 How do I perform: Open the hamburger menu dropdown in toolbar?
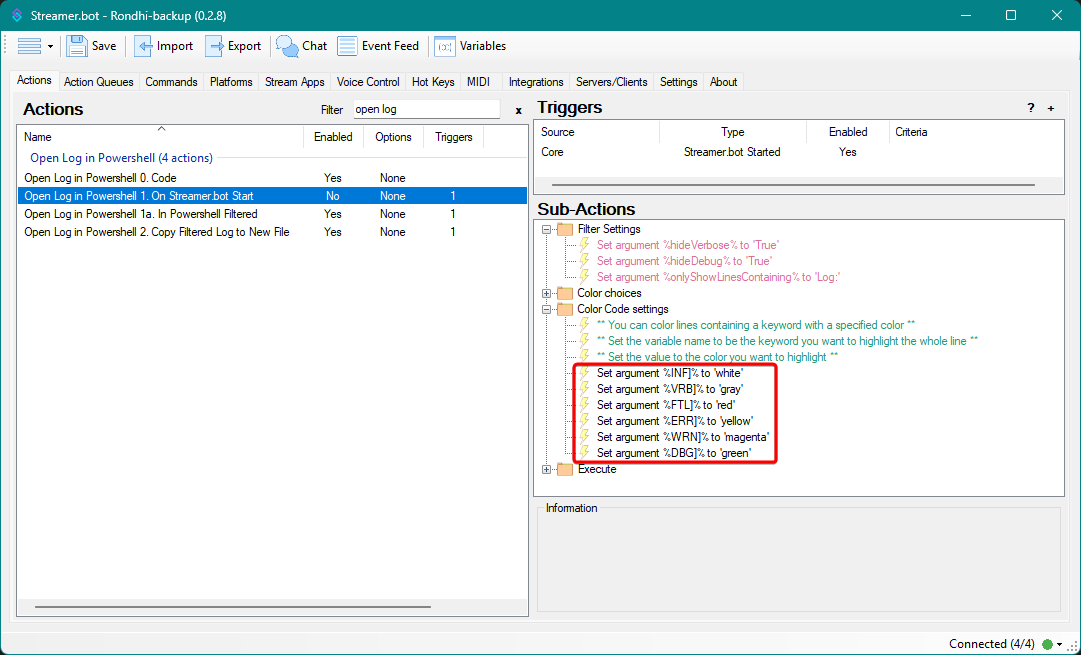pyautogui.click(x=36, y=46)
